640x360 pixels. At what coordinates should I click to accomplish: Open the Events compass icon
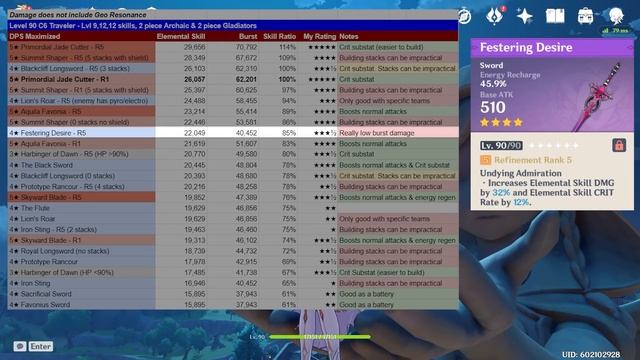click(464, 16)
